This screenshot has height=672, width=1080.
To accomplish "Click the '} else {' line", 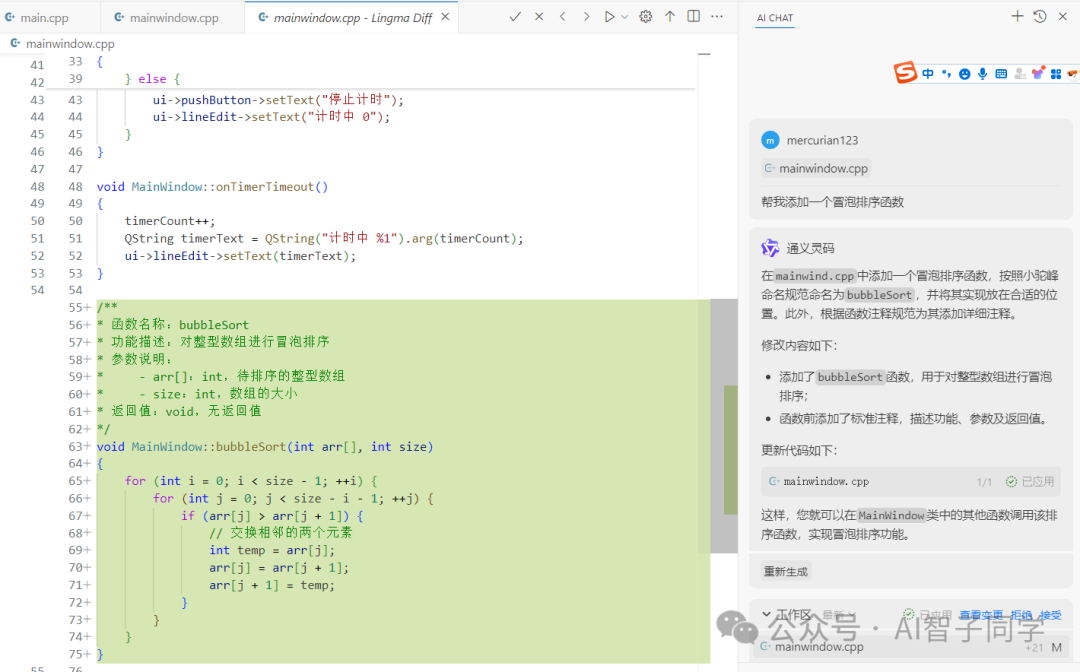I will [x=152, y=79].
